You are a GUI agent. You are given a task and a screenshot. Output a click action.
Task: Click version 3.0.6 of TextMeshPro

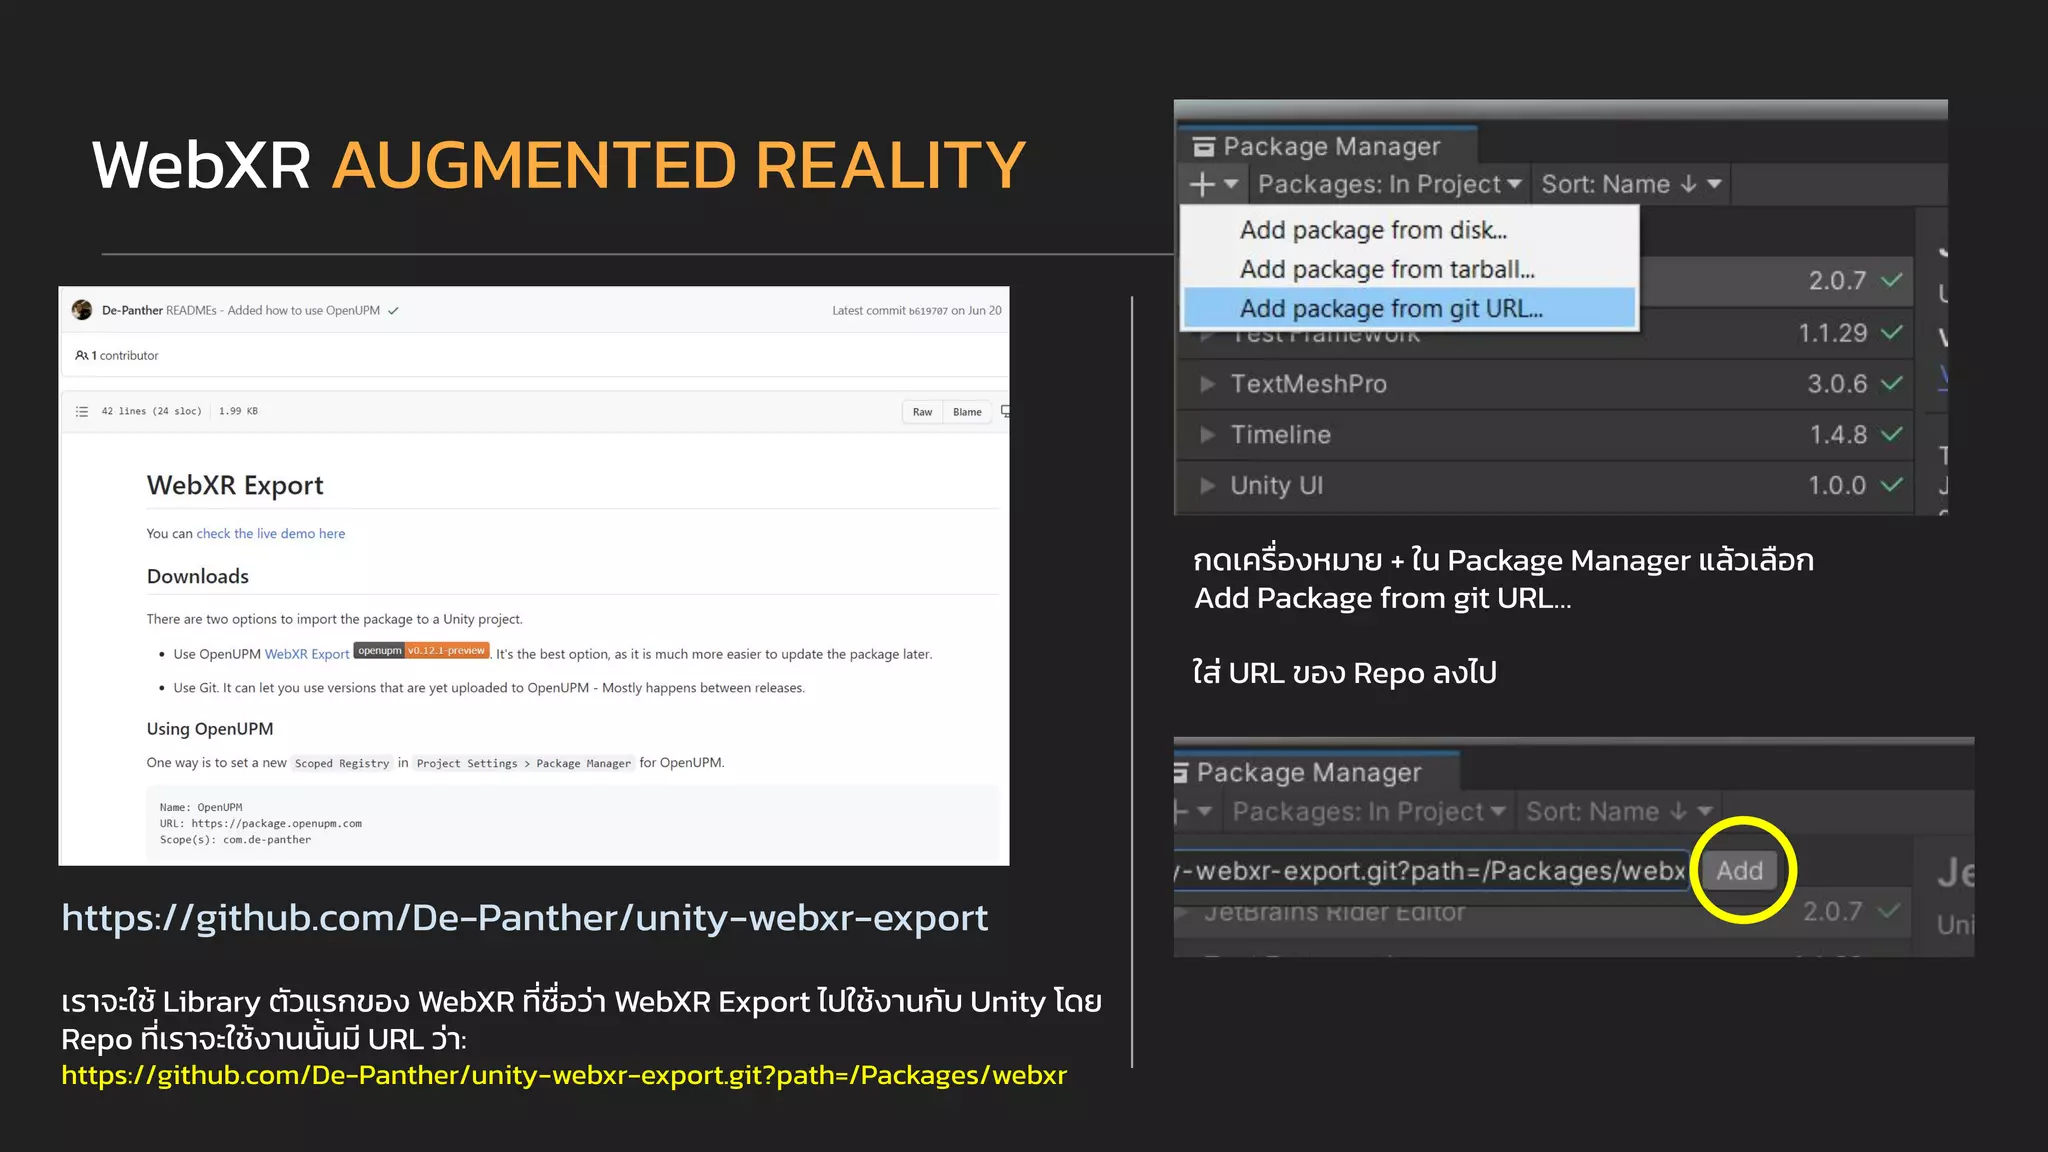(1837, 384)
